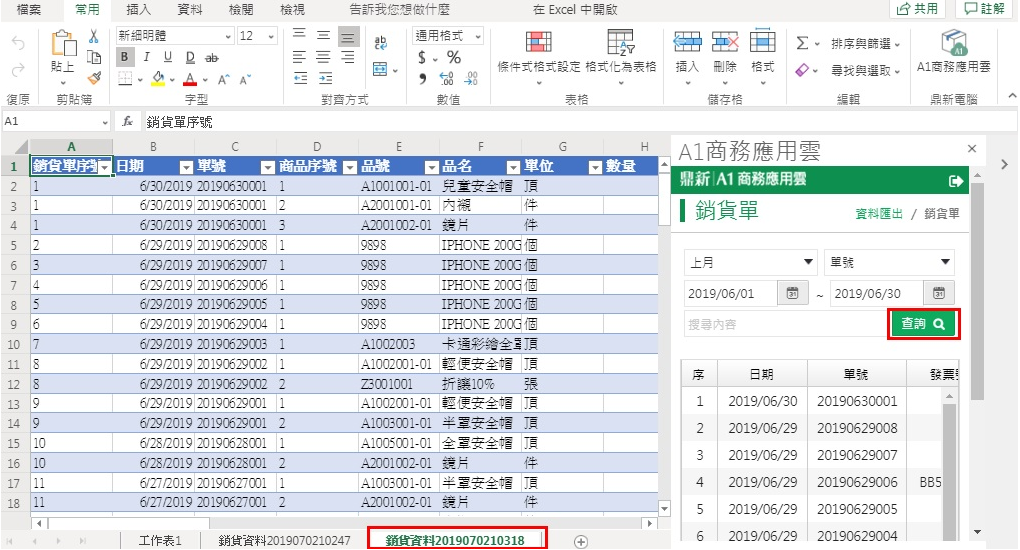Viewport: 1020px width, 550px height.
Task: Click the 註解 Comments button
Action: tap(984, 8)
